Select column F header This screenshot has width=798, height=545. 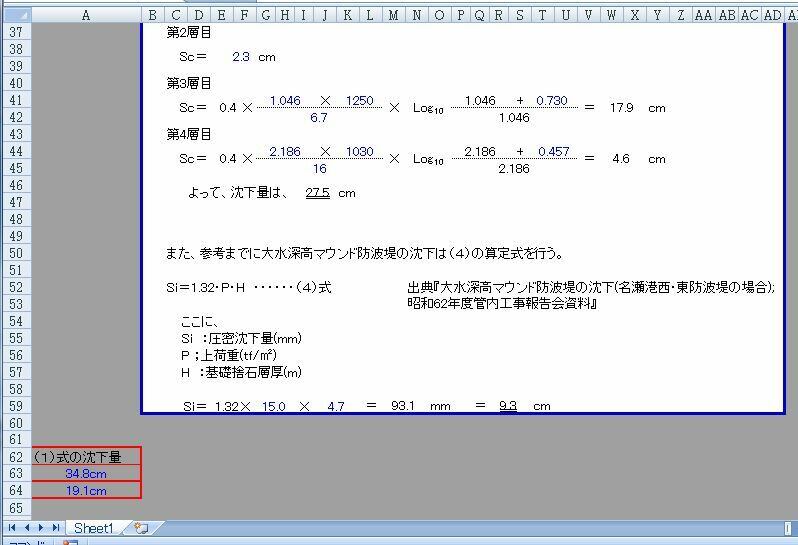244,15
